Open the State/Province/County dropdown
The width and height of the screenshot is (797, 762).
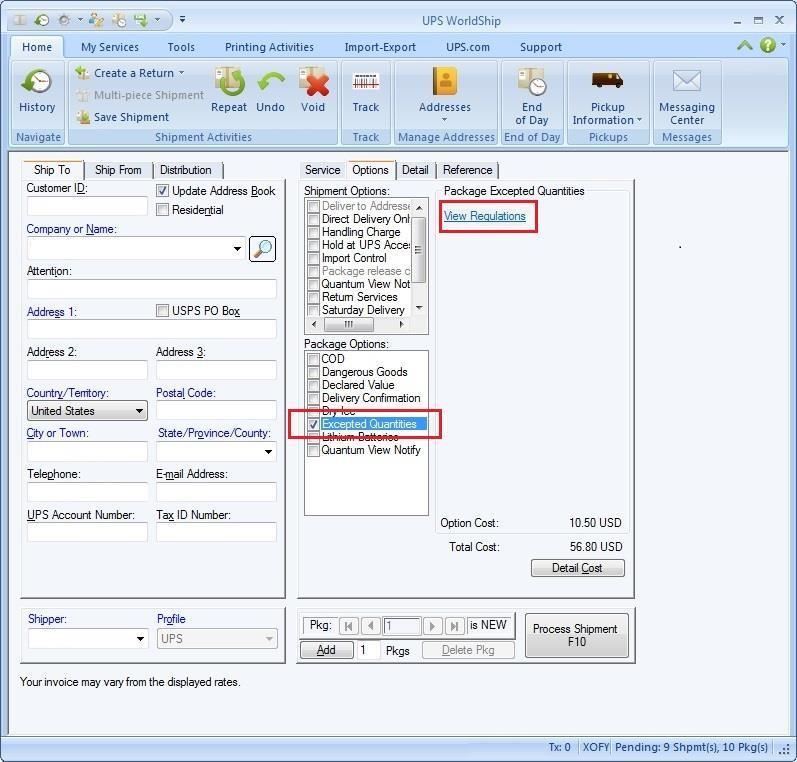(268, 451)
